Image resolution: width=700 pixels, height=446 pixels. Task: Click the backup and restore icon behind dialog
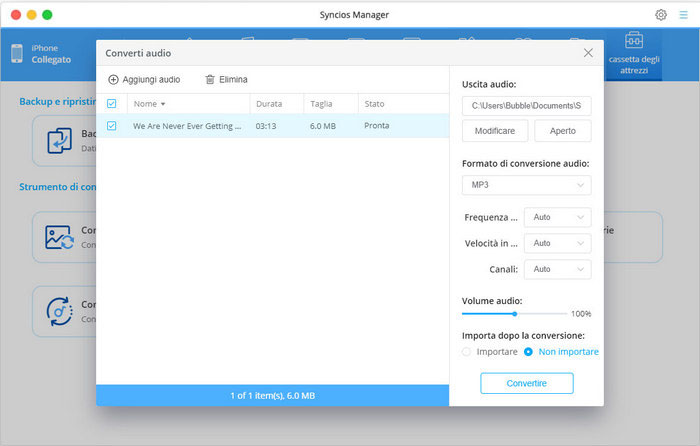point(60,141)
